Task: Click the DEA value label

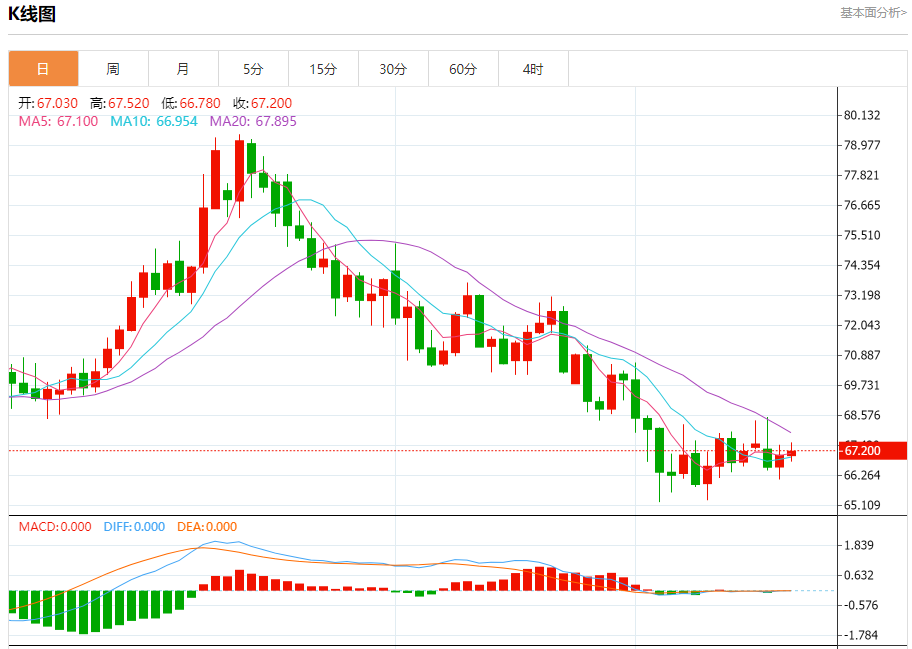Action: (x=207, y=527)
